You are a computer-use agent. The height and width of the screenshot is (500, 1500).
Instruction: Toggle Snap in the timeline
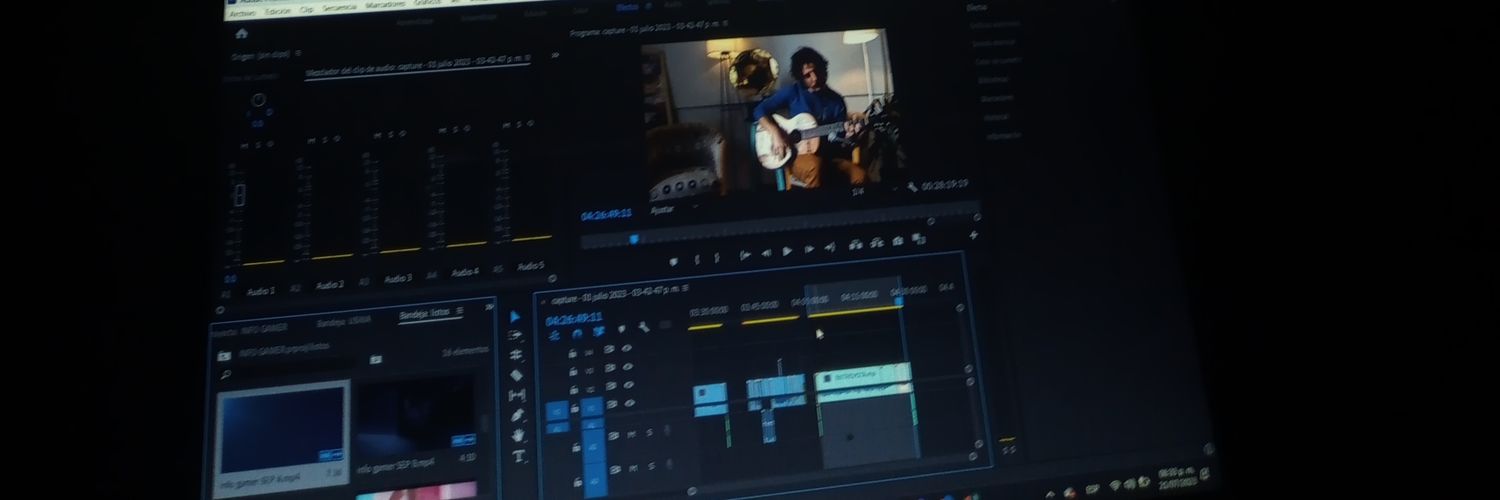[577, 334]
